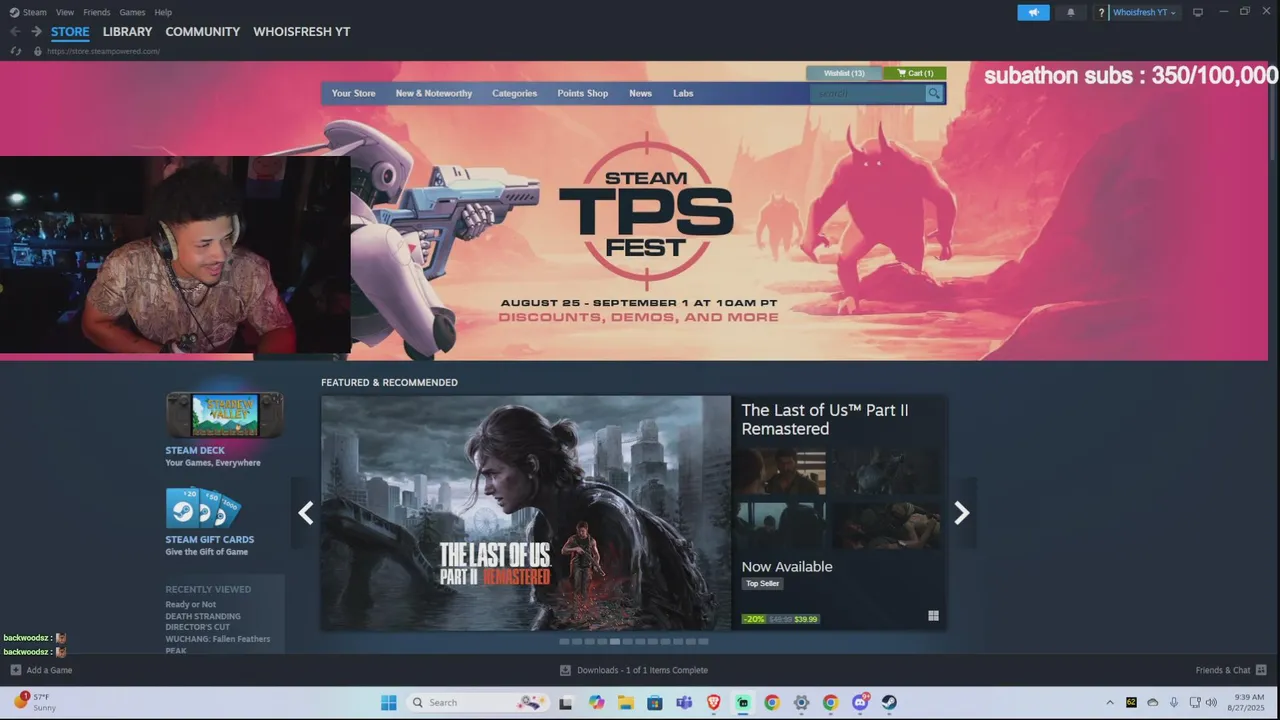Expand Whoisfresh YT account dropdown

click(x=1144, y=12)
